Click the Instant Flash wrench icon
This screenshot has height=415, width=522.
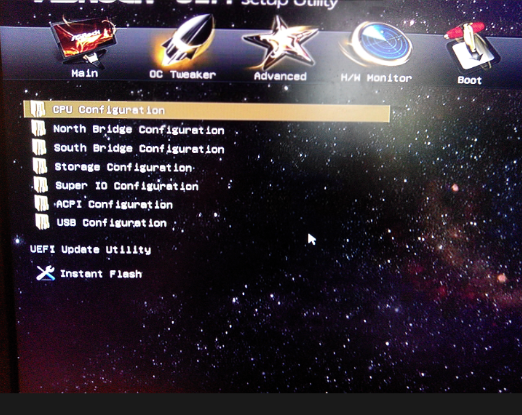pos(45,273)
